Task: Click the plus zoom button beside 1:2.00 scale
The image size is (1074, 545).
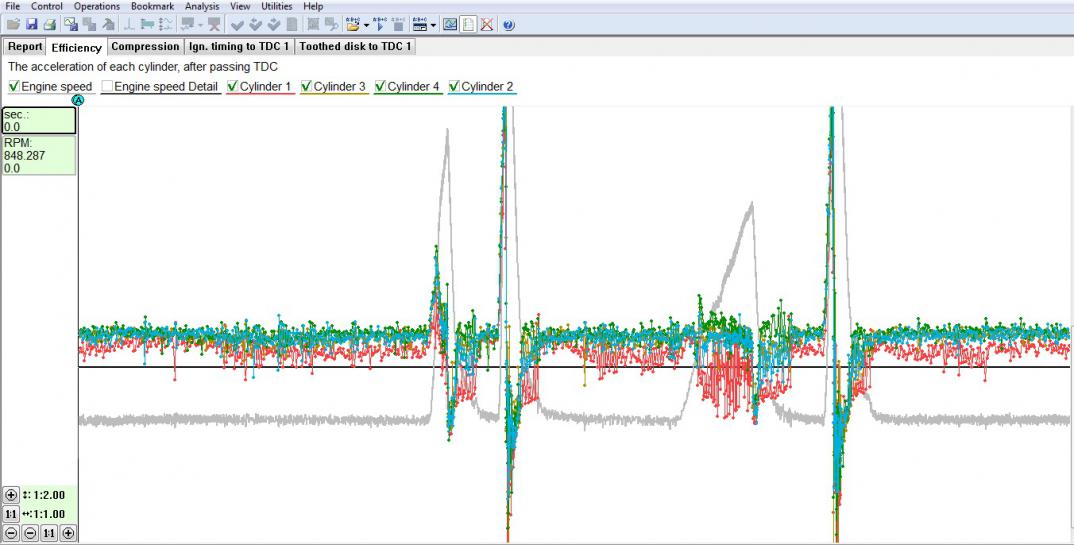Action: (11, 495)
